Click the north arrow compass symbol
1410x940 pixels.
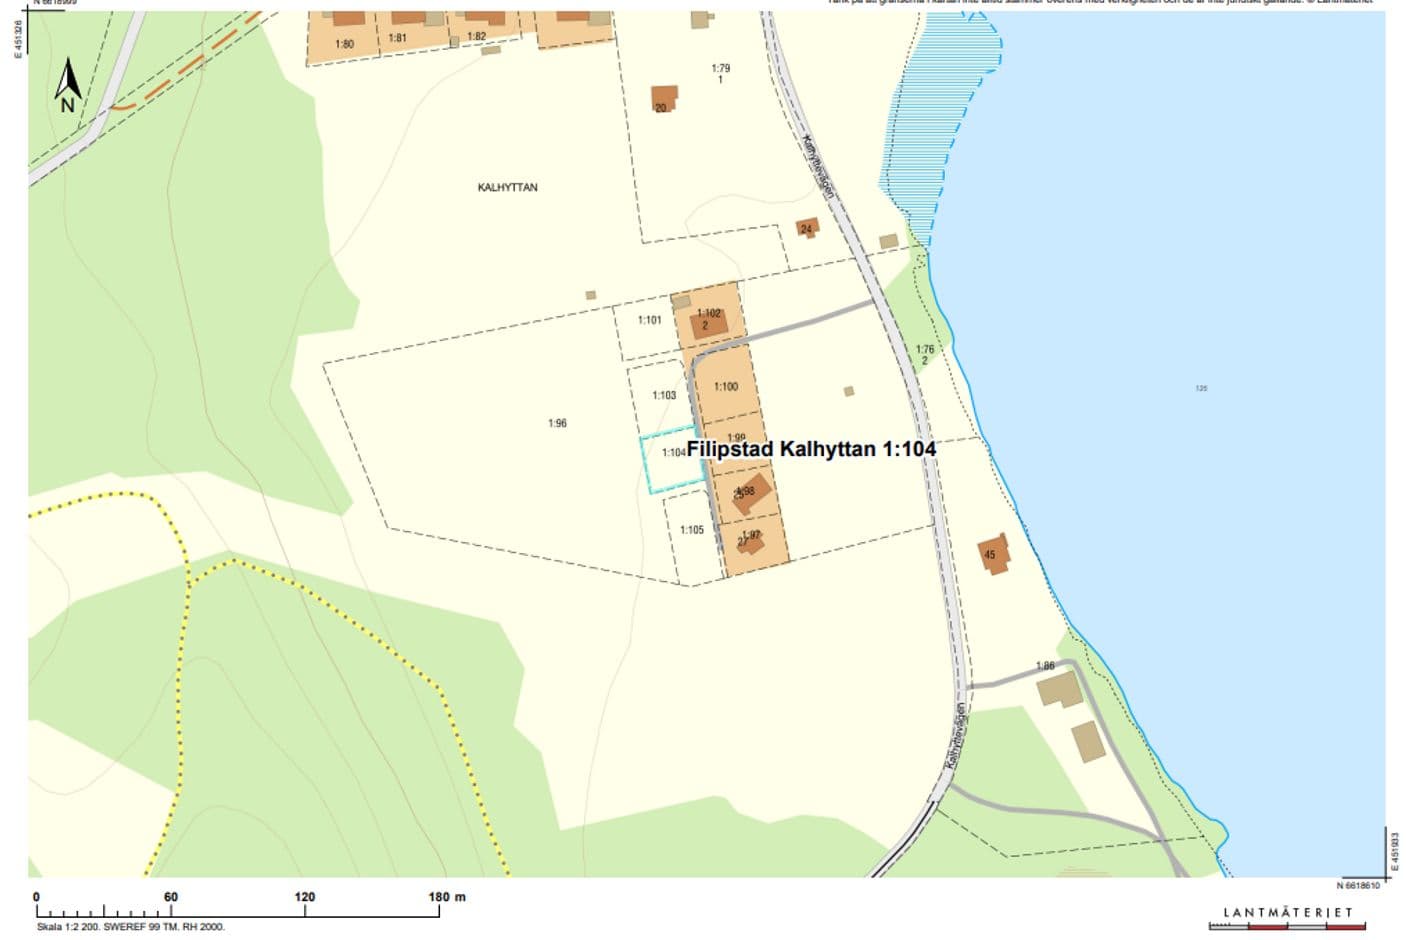[x=68, y=84]
